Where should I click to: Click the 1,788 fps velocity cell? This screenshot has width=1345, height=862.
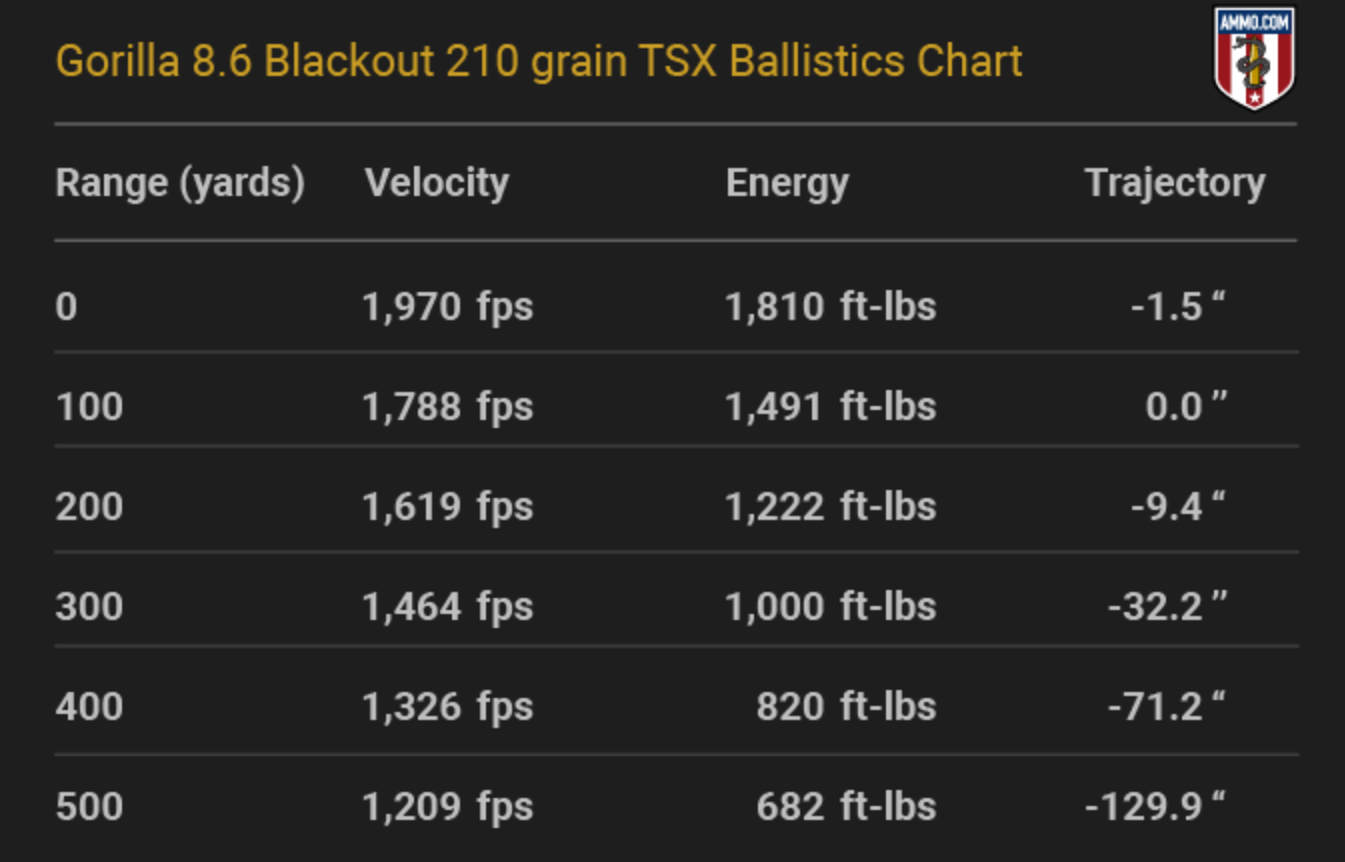click(448, 407)
